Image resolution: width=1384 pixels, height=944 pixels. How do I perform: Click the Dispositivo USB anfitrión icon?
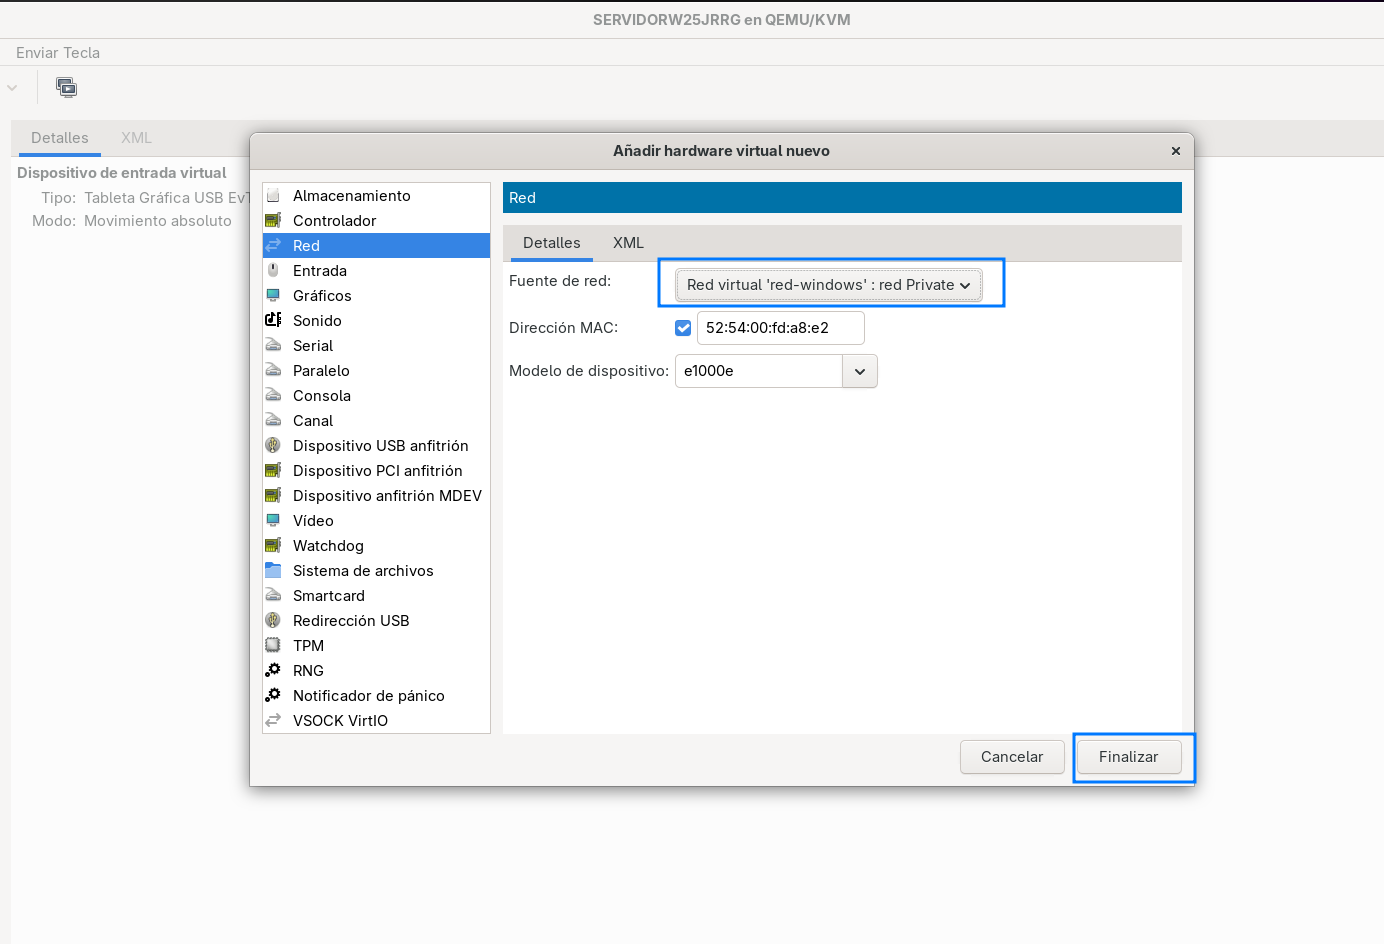(273, 446)
